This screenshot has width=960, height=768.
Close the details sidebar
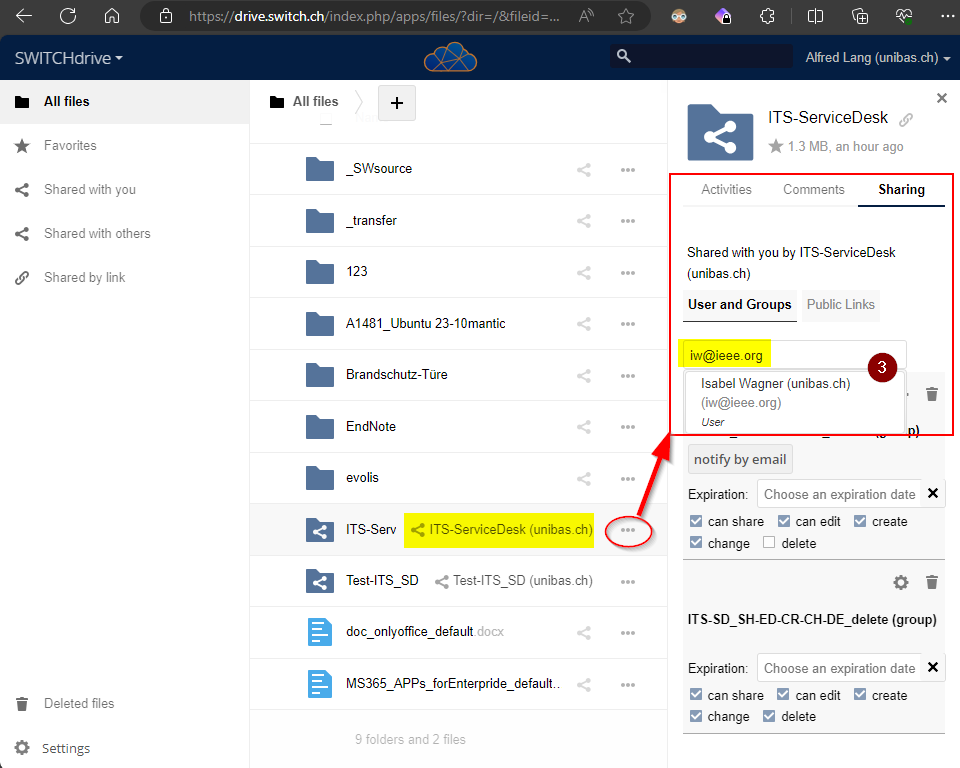(942, 98)
